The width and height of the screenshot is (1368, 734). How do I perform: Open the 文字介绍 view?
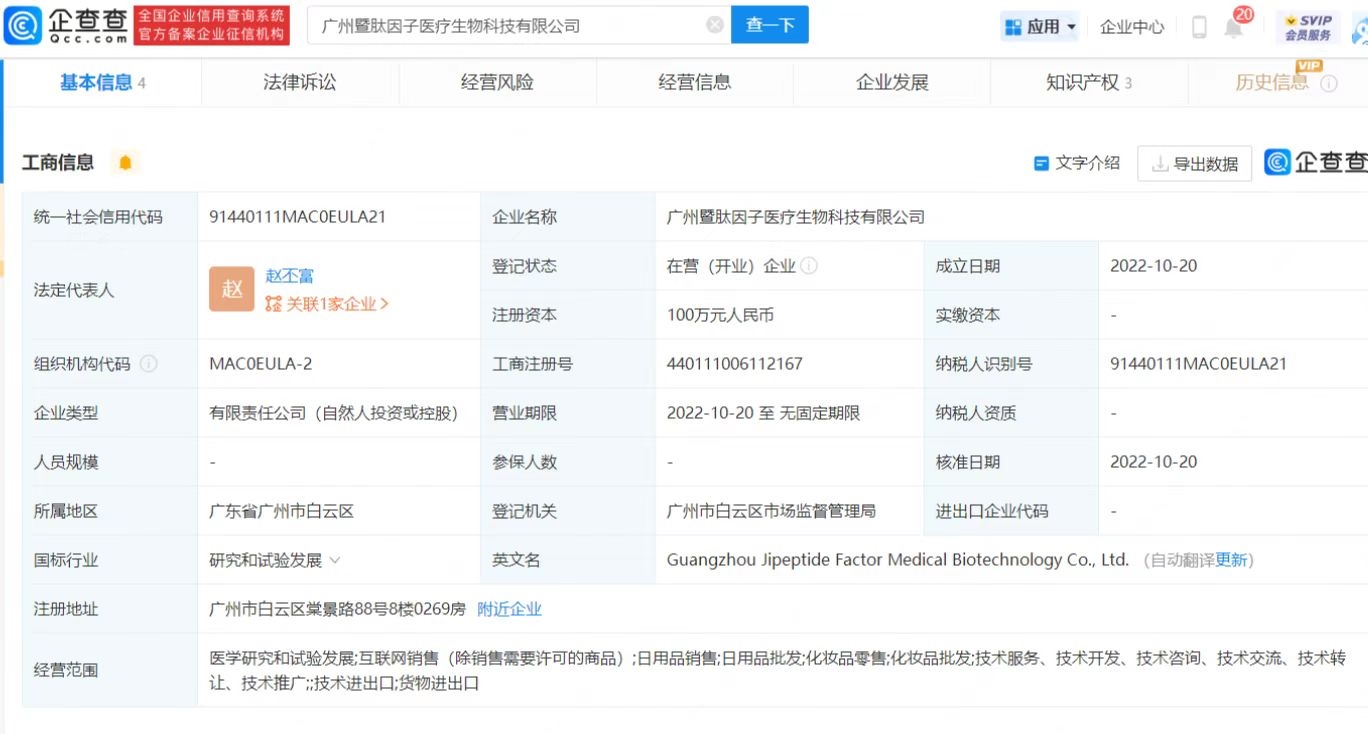coord(1077,163)
